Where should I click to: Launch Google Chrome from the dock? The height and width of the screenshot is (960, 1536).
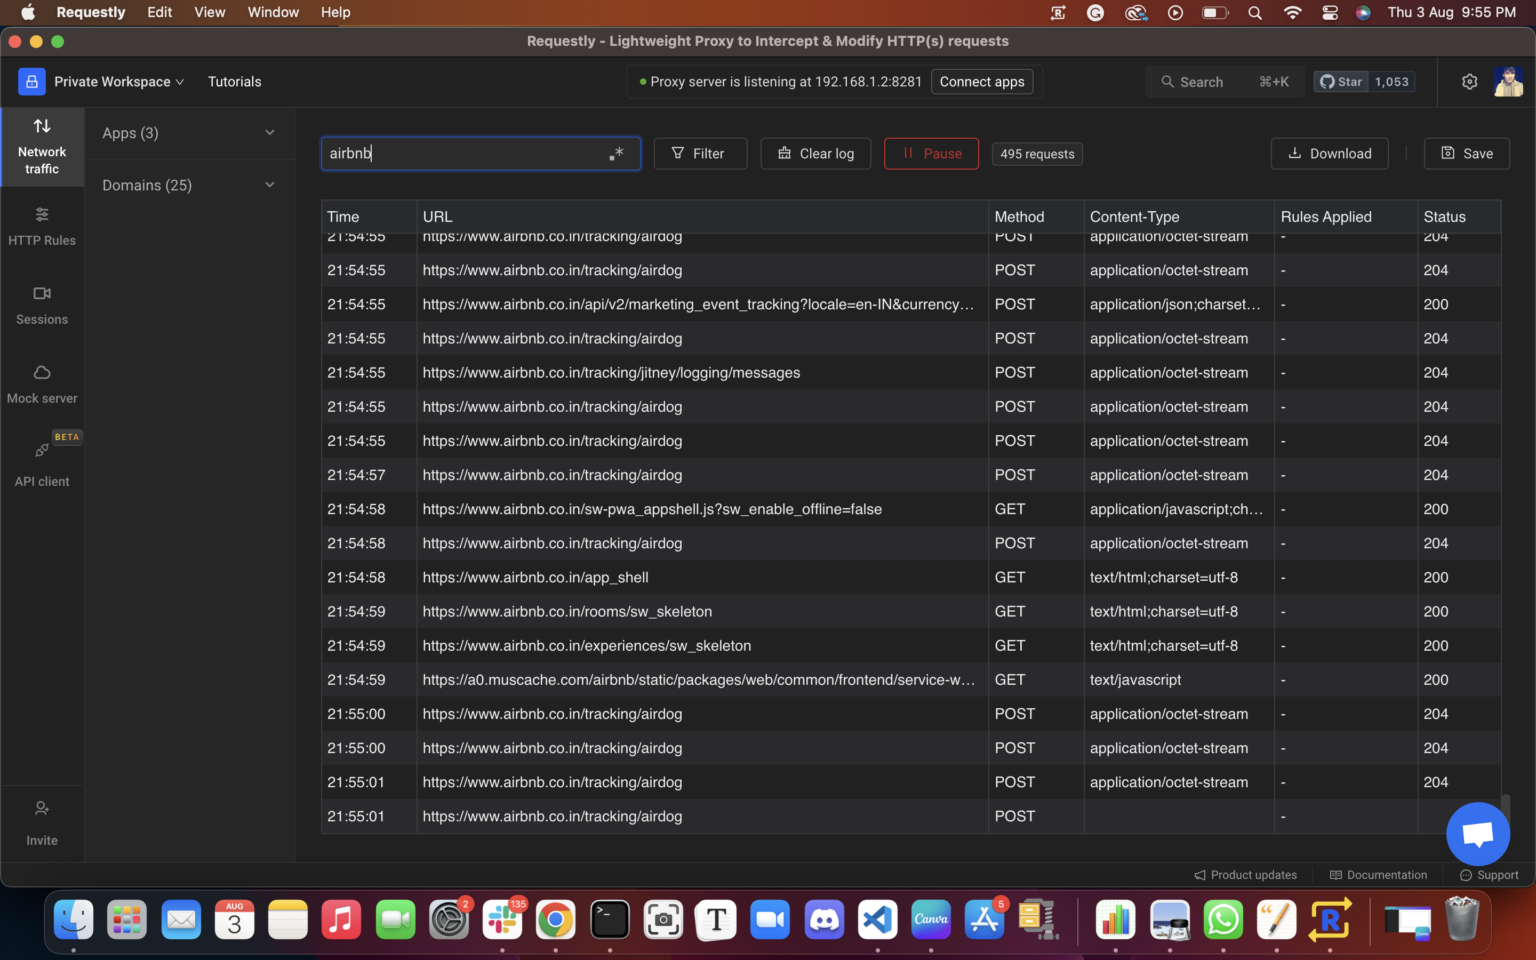(x=555, y=919)
